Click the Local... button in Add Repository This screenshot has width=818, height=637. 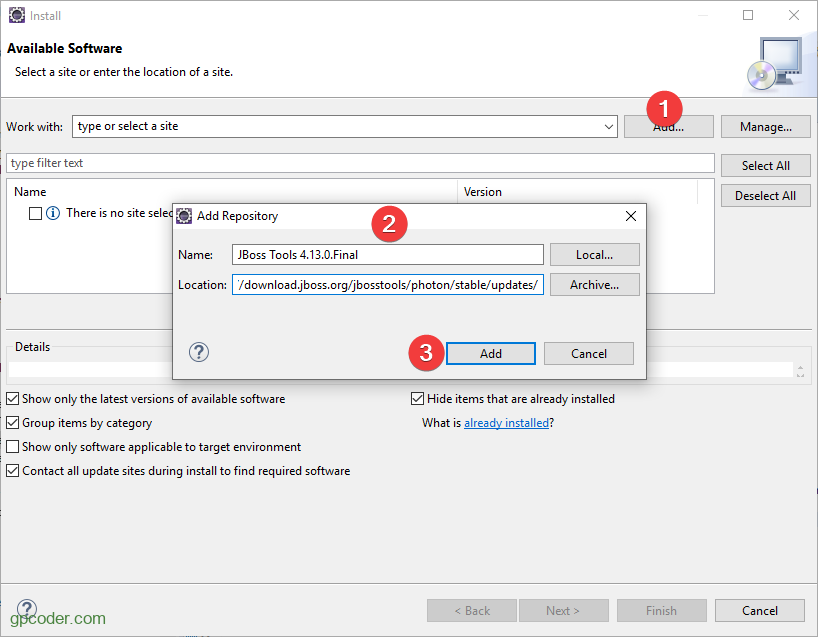click(x=594, y=254)
